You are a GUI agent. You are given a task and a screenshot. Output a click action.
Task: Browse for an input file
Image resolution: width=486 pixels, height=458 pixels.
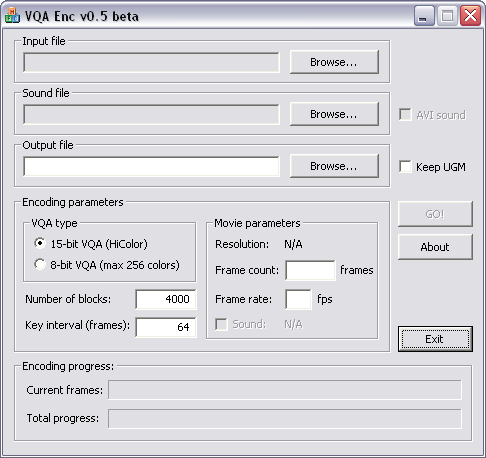click(334, 62)
